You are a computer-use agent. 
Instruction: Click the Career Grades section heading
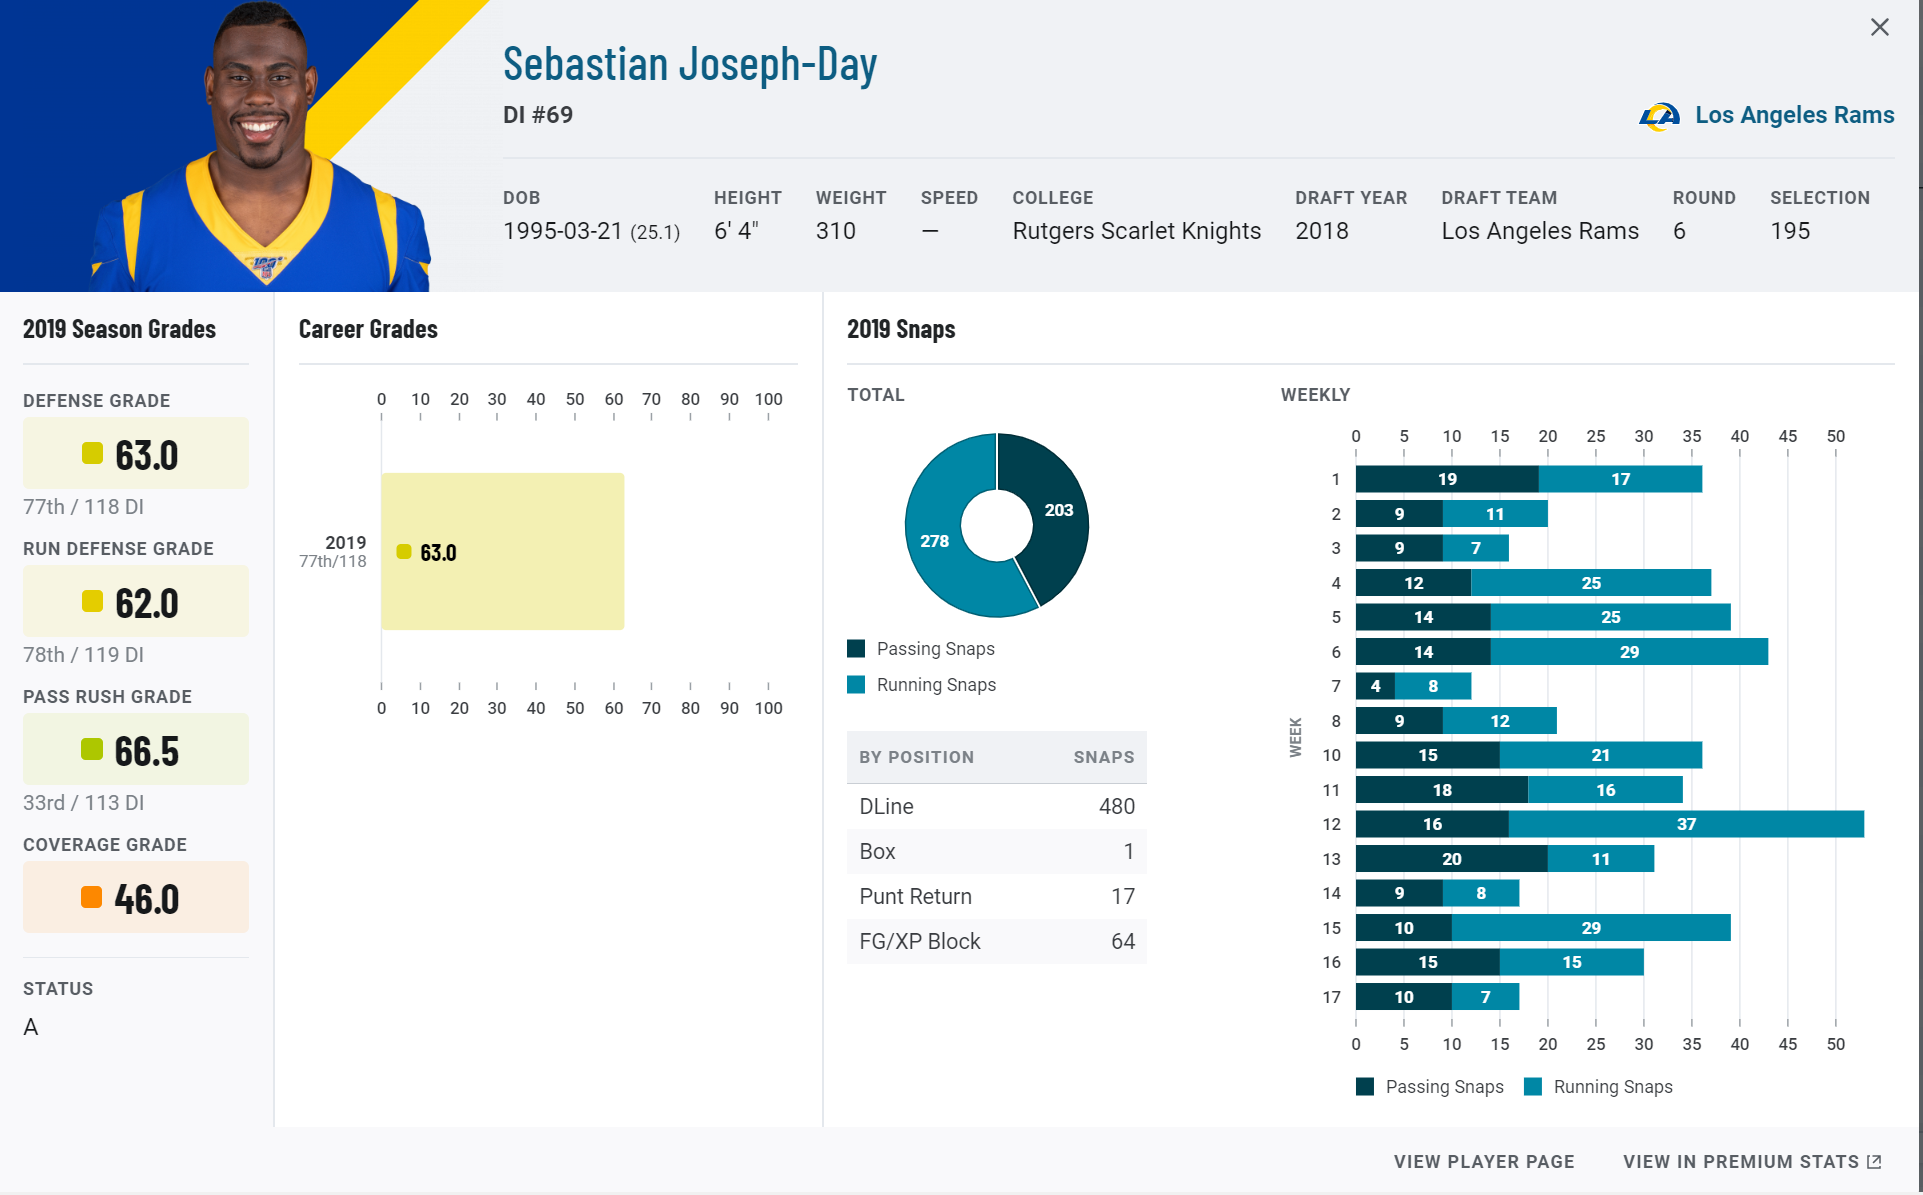coord(368,329)
